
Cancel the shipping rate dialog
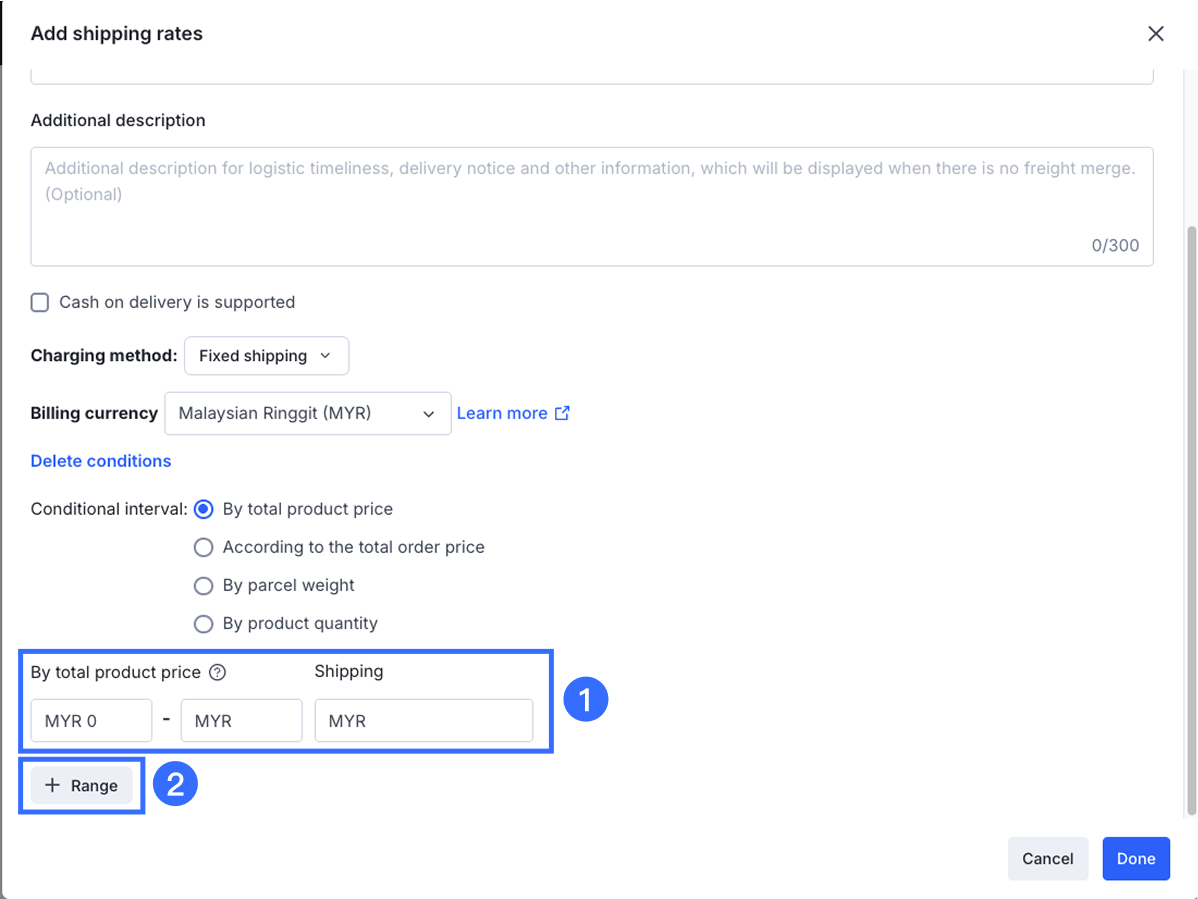point(1047,858)
